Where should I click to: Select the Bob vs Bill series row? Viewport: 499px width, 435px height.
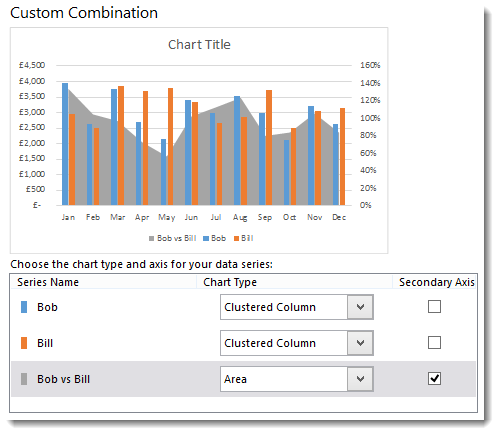click(x=243, y=379)
